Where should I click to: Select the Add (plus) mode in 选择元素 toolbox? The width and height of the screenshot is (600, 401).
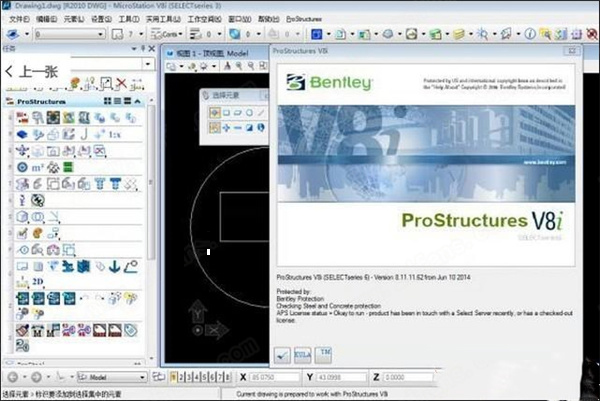[x=226, y=128]
